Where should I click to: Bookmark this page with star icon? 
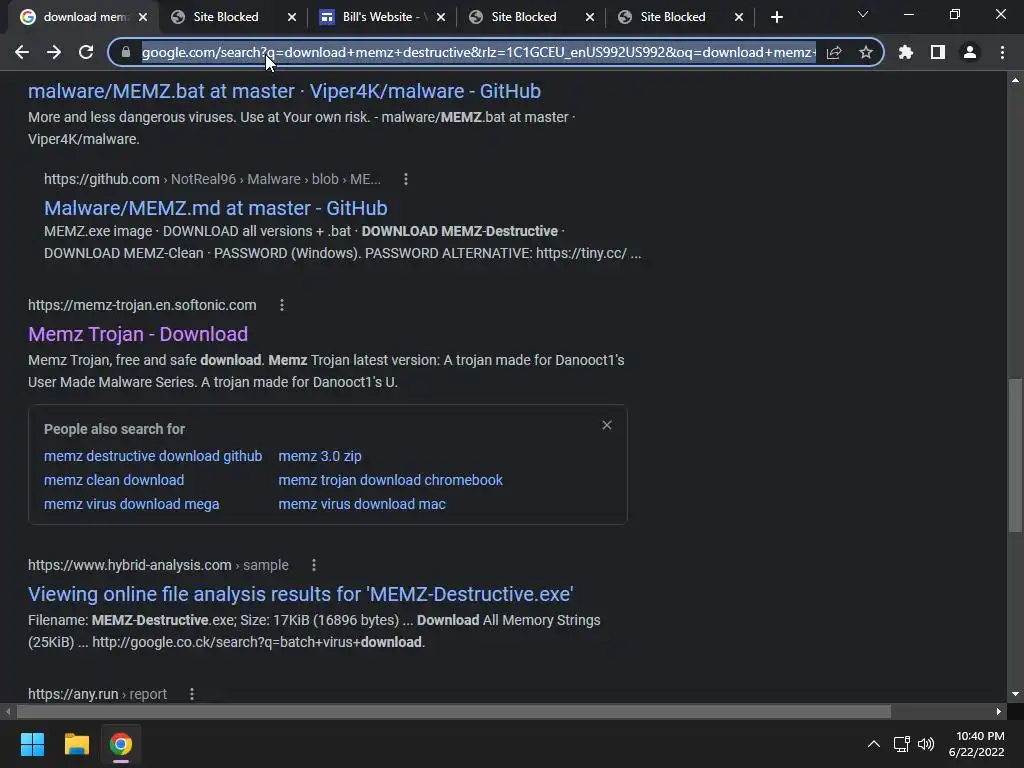coord(866,52)
